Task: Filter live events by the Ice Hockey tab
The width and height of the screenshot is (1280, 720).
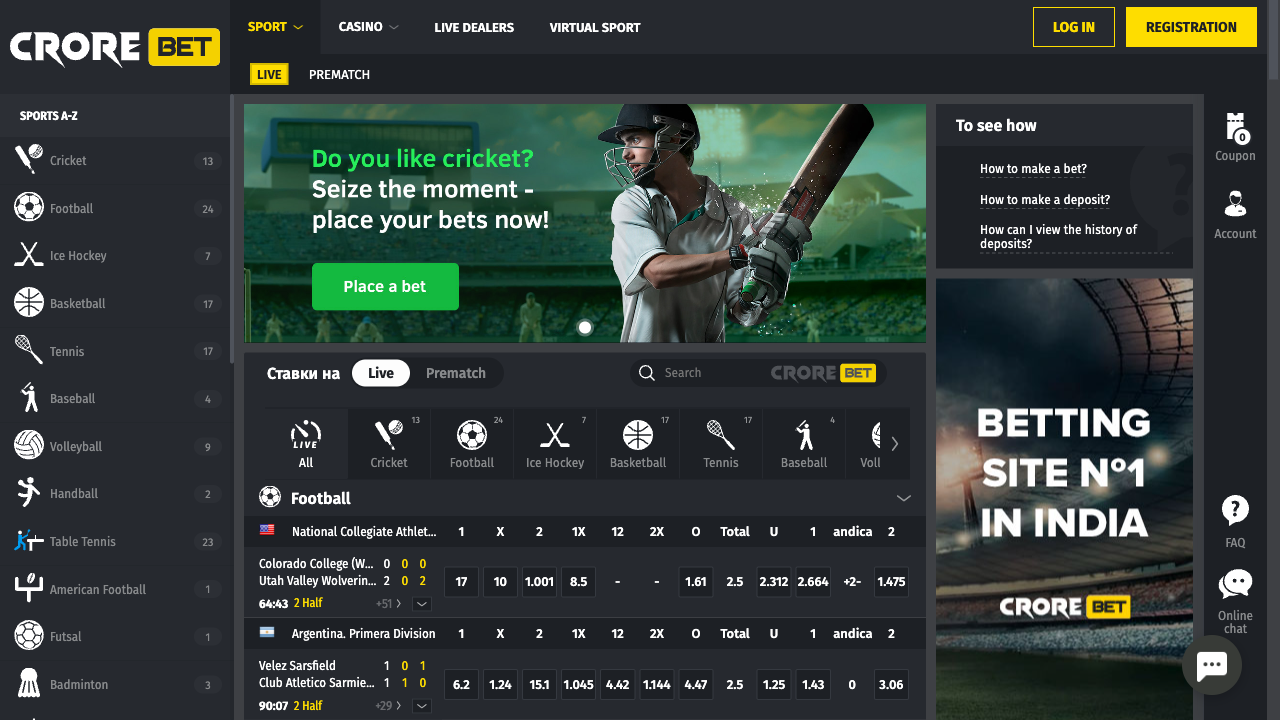Action: pyautogui.click(x=555, y=443)
